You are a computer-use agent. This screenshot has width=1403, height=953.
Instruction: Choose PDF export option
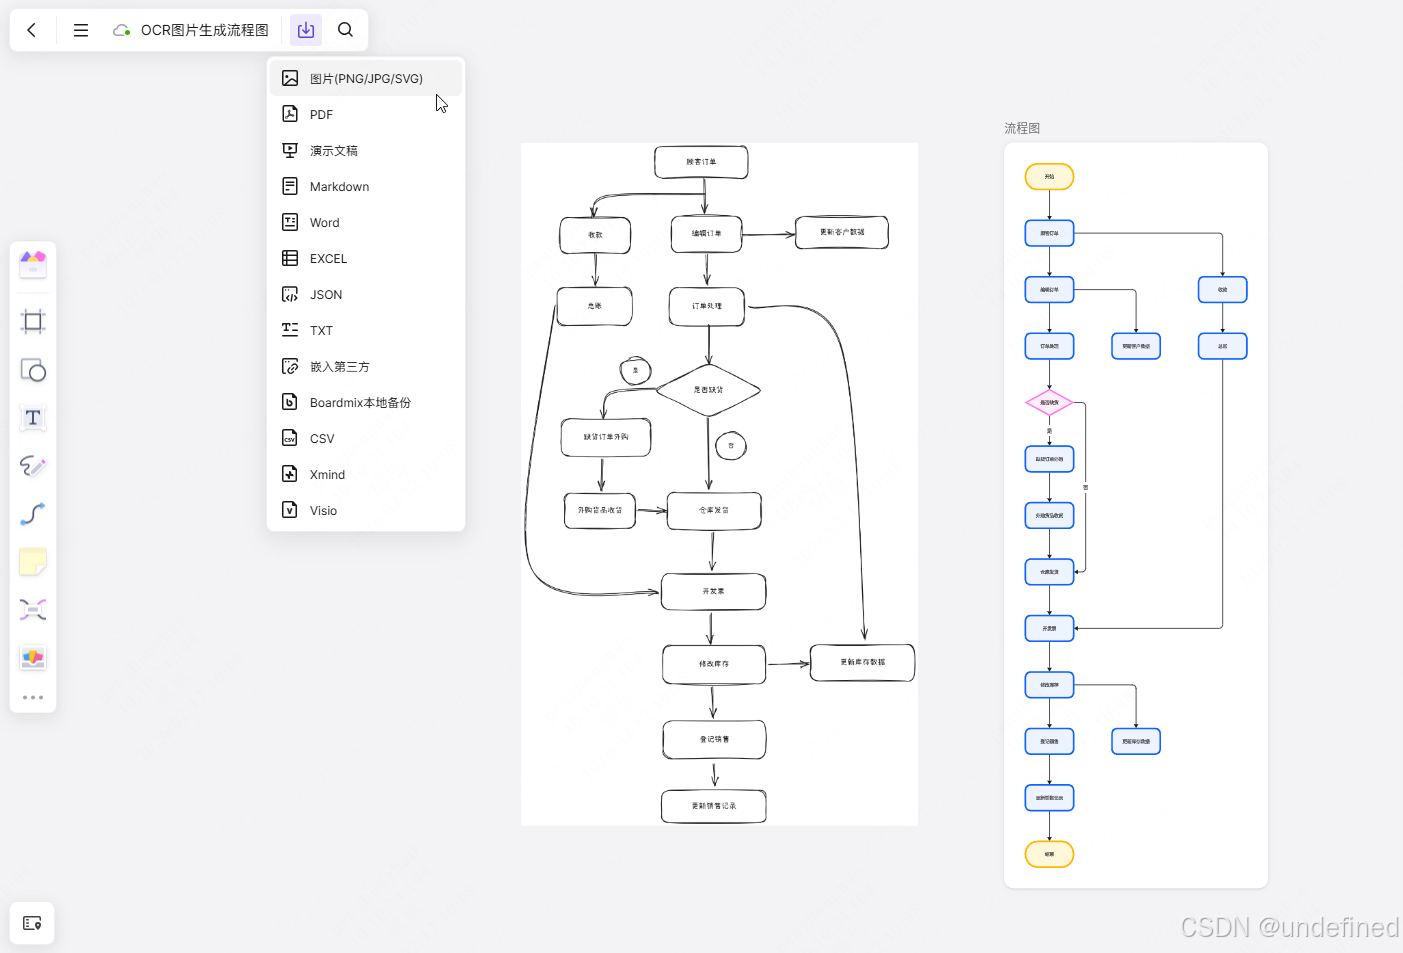[366, 114]
